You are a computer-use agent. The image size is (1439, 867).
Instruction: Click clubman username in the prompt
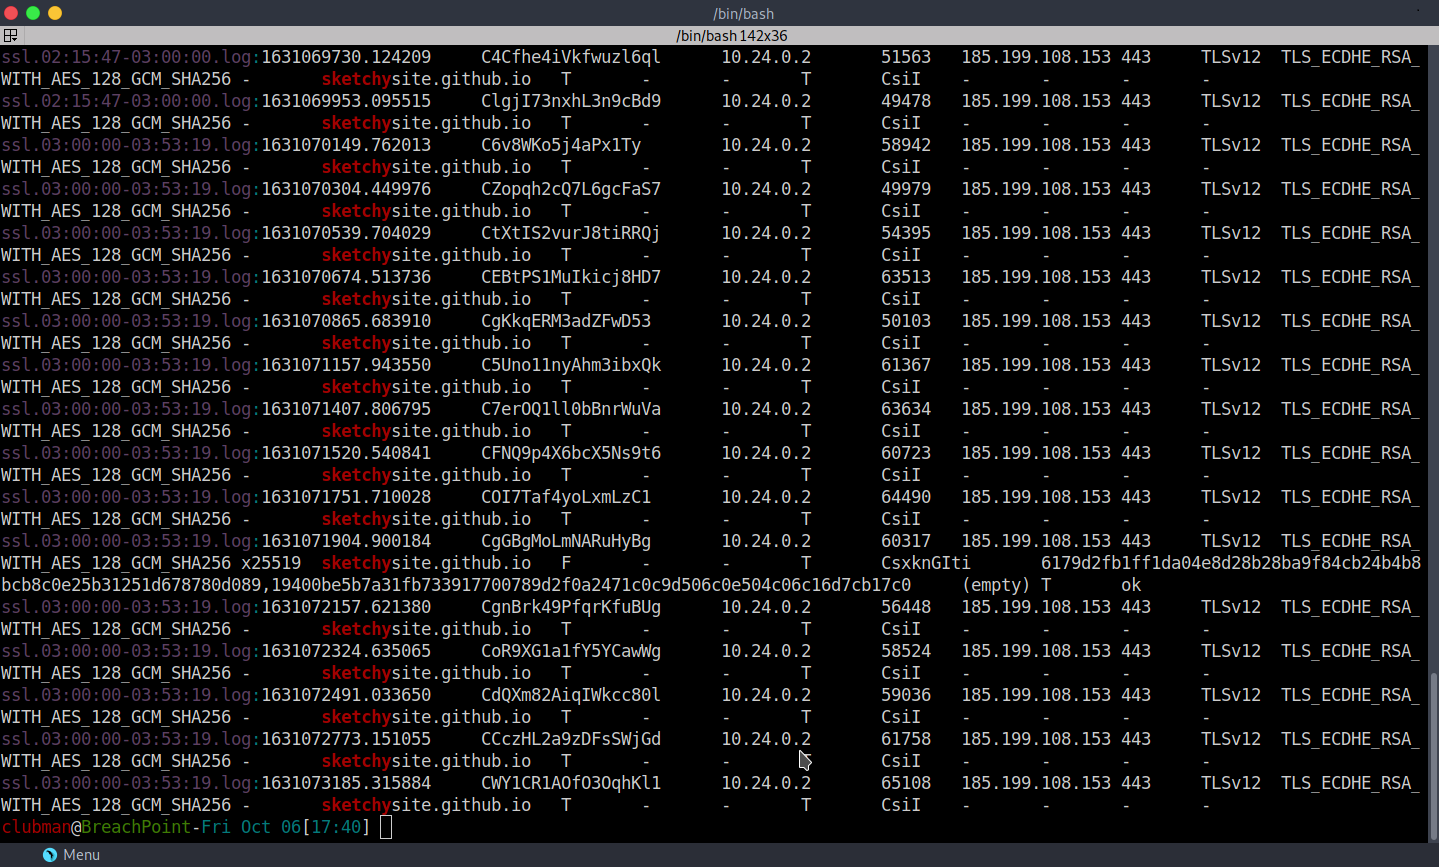[36, 827]
